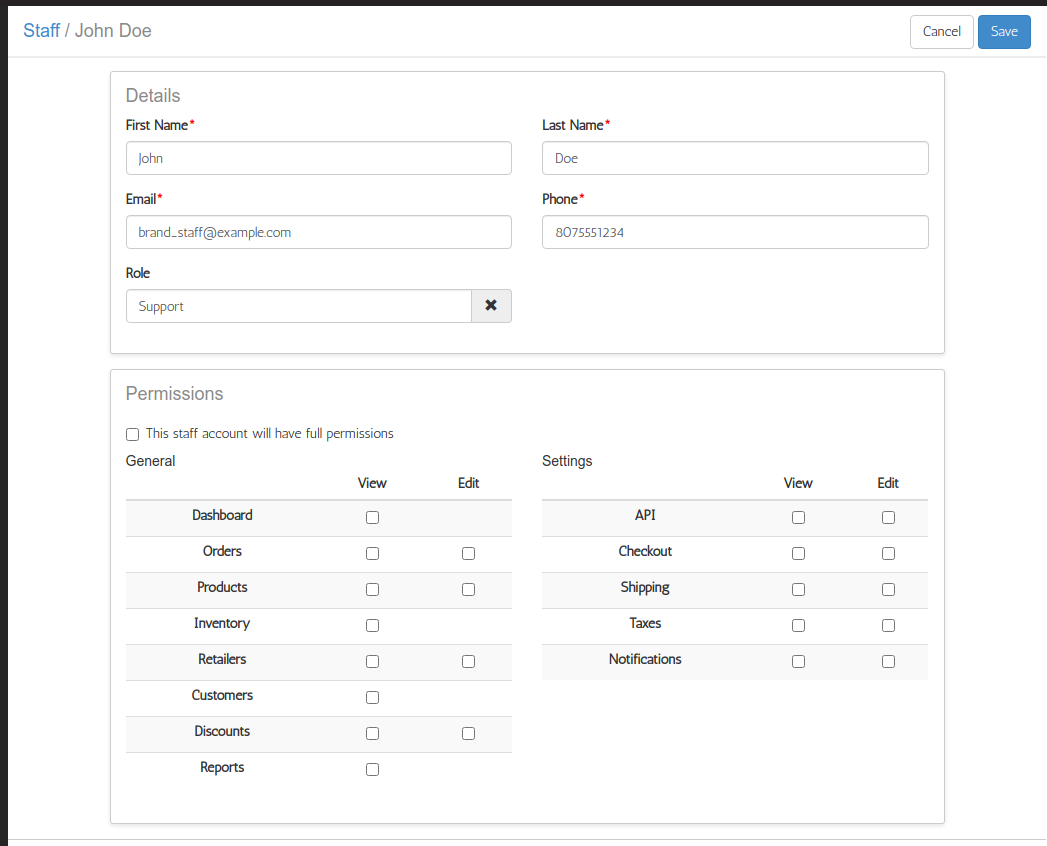1047x846 pixels.
Task: Check Customers View permission
Action: tap(373, 698)
